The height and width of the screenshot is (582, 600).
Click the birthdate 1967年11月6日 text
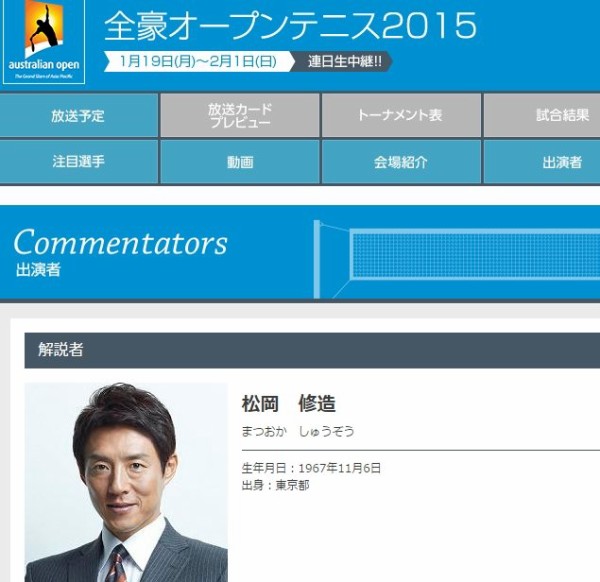pos(340,468)
